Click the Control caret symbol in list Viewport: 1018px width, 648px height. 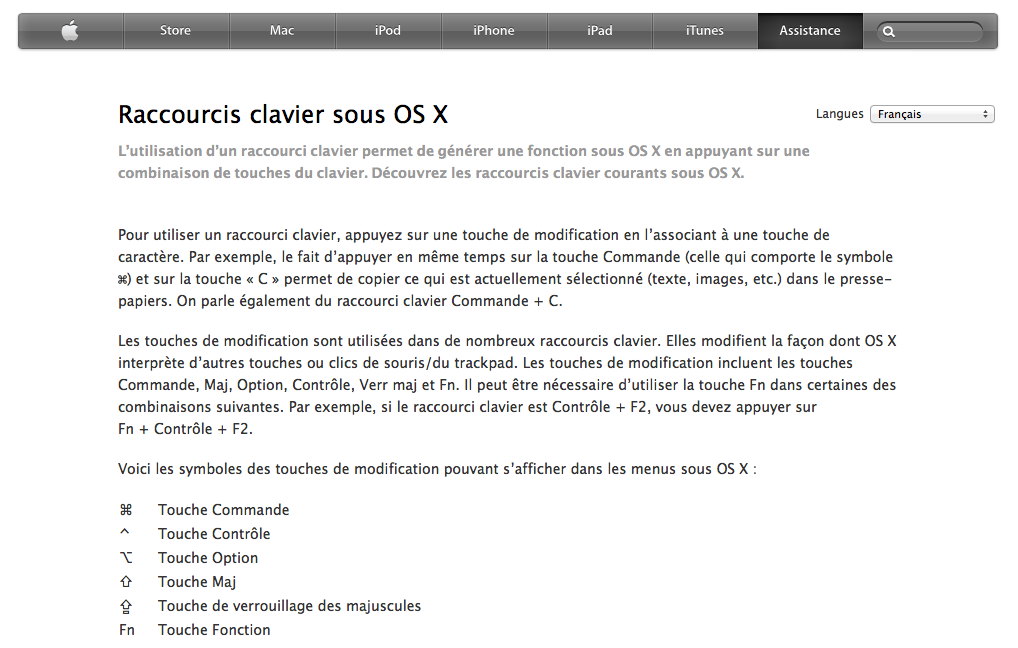(x=125, y=532)
